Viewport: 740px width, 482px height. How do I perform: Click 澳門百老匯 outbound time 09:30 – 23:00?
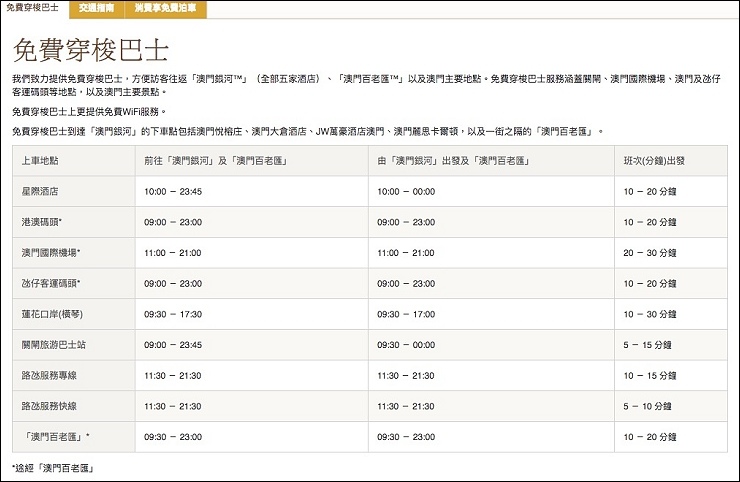coord(173,437)
